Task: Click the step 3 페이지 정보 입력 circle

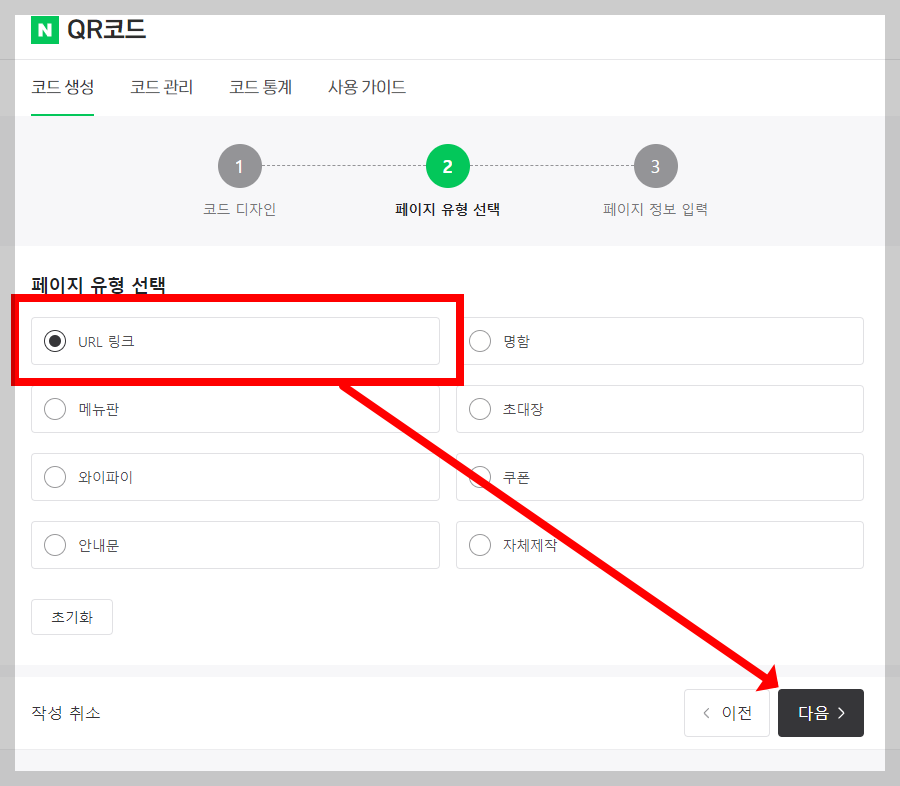Action: [x=655, y=166]
